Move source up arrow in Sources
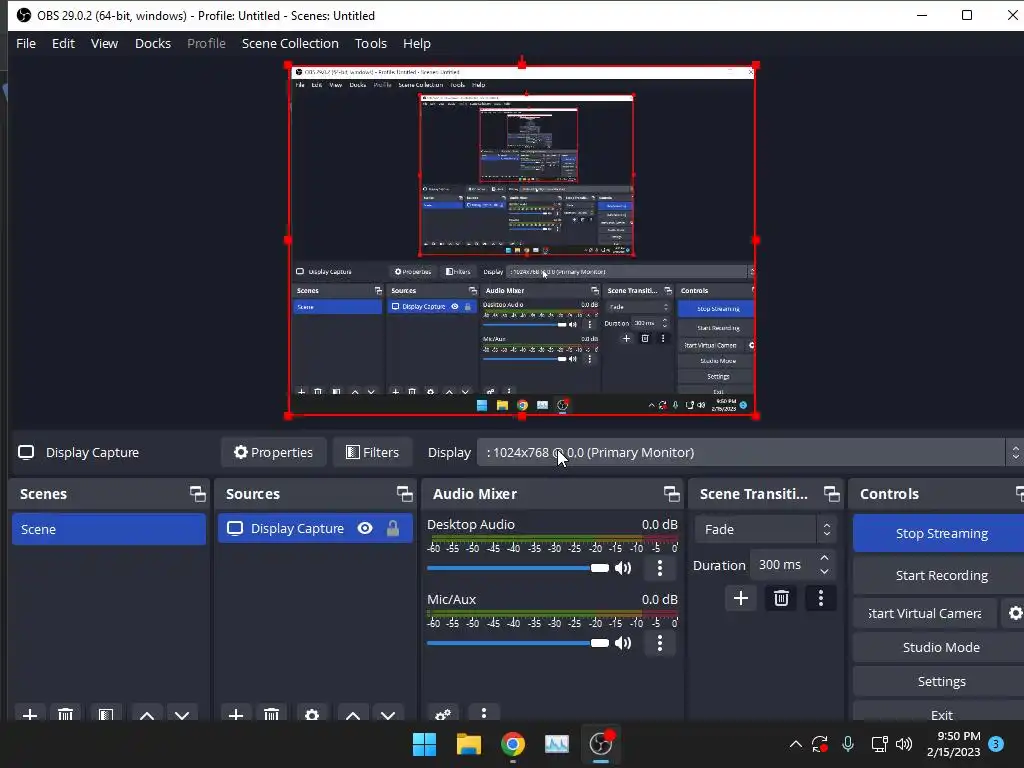 tap(353, 714)
